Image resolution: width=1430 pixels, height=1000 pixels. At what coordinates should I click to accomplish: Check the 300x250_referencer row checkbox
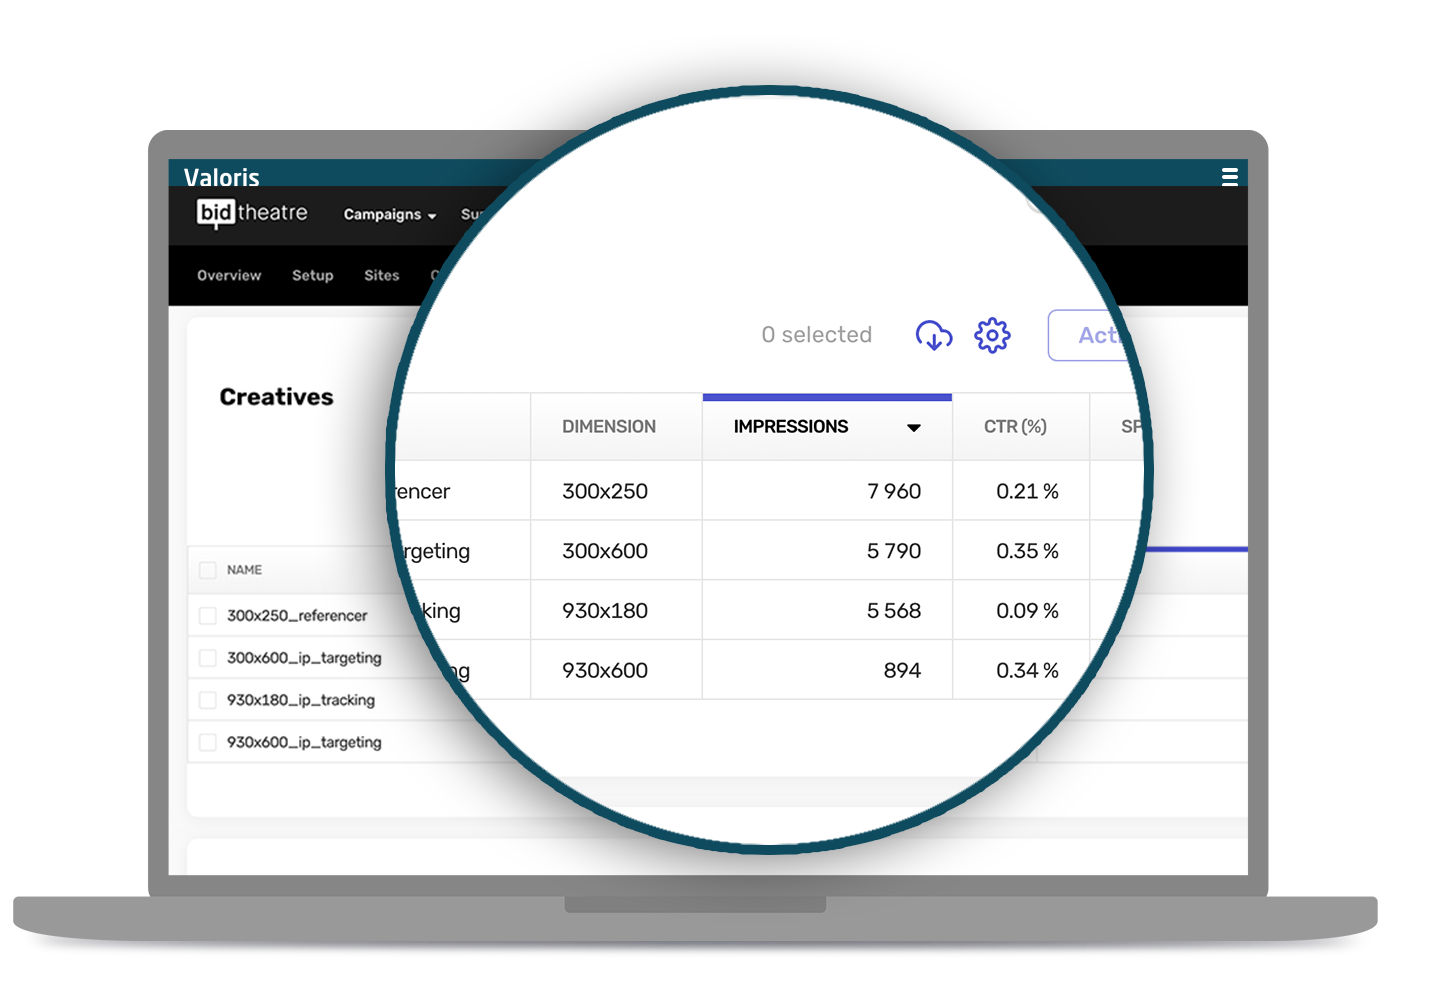tap(208, 616)
